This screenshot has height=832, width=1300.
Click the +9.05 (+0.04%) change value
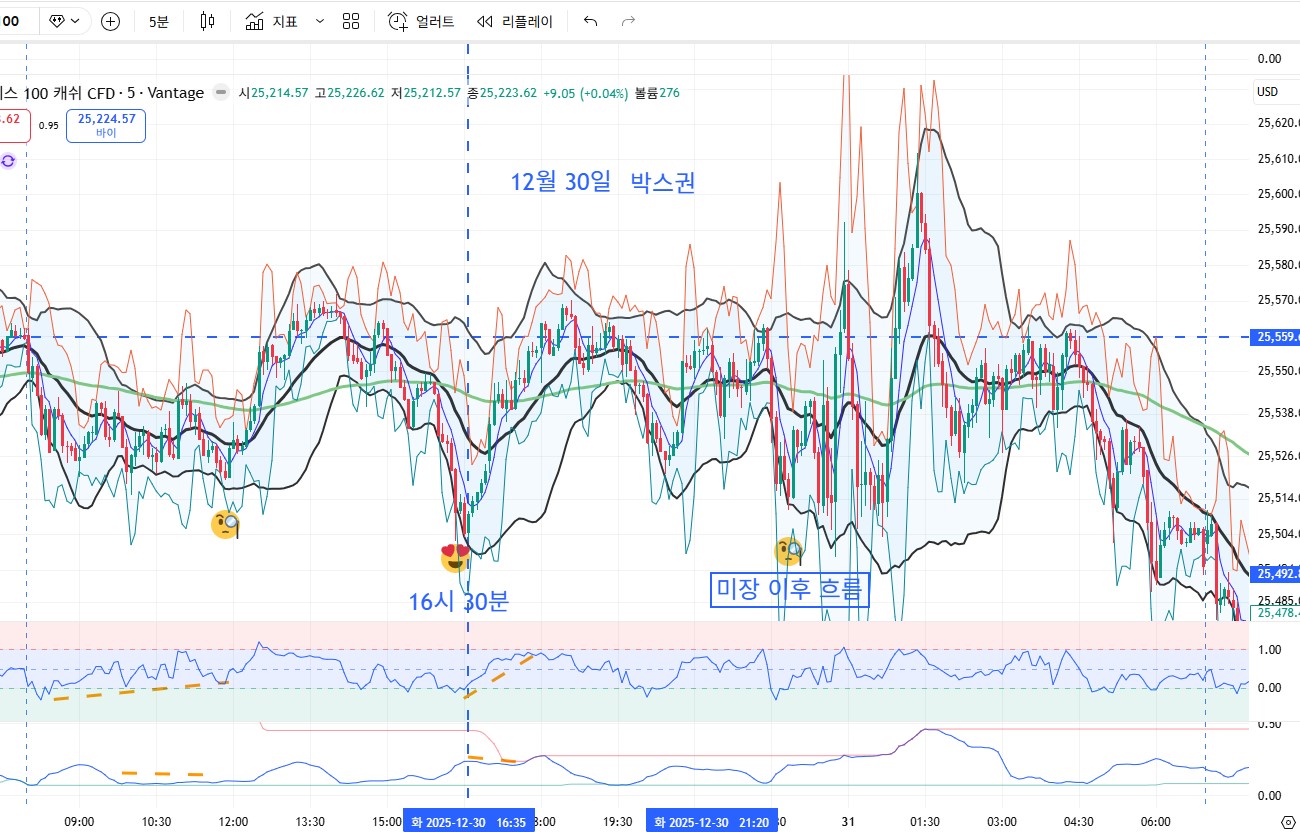pyautogui.click(x=585, y=93)
